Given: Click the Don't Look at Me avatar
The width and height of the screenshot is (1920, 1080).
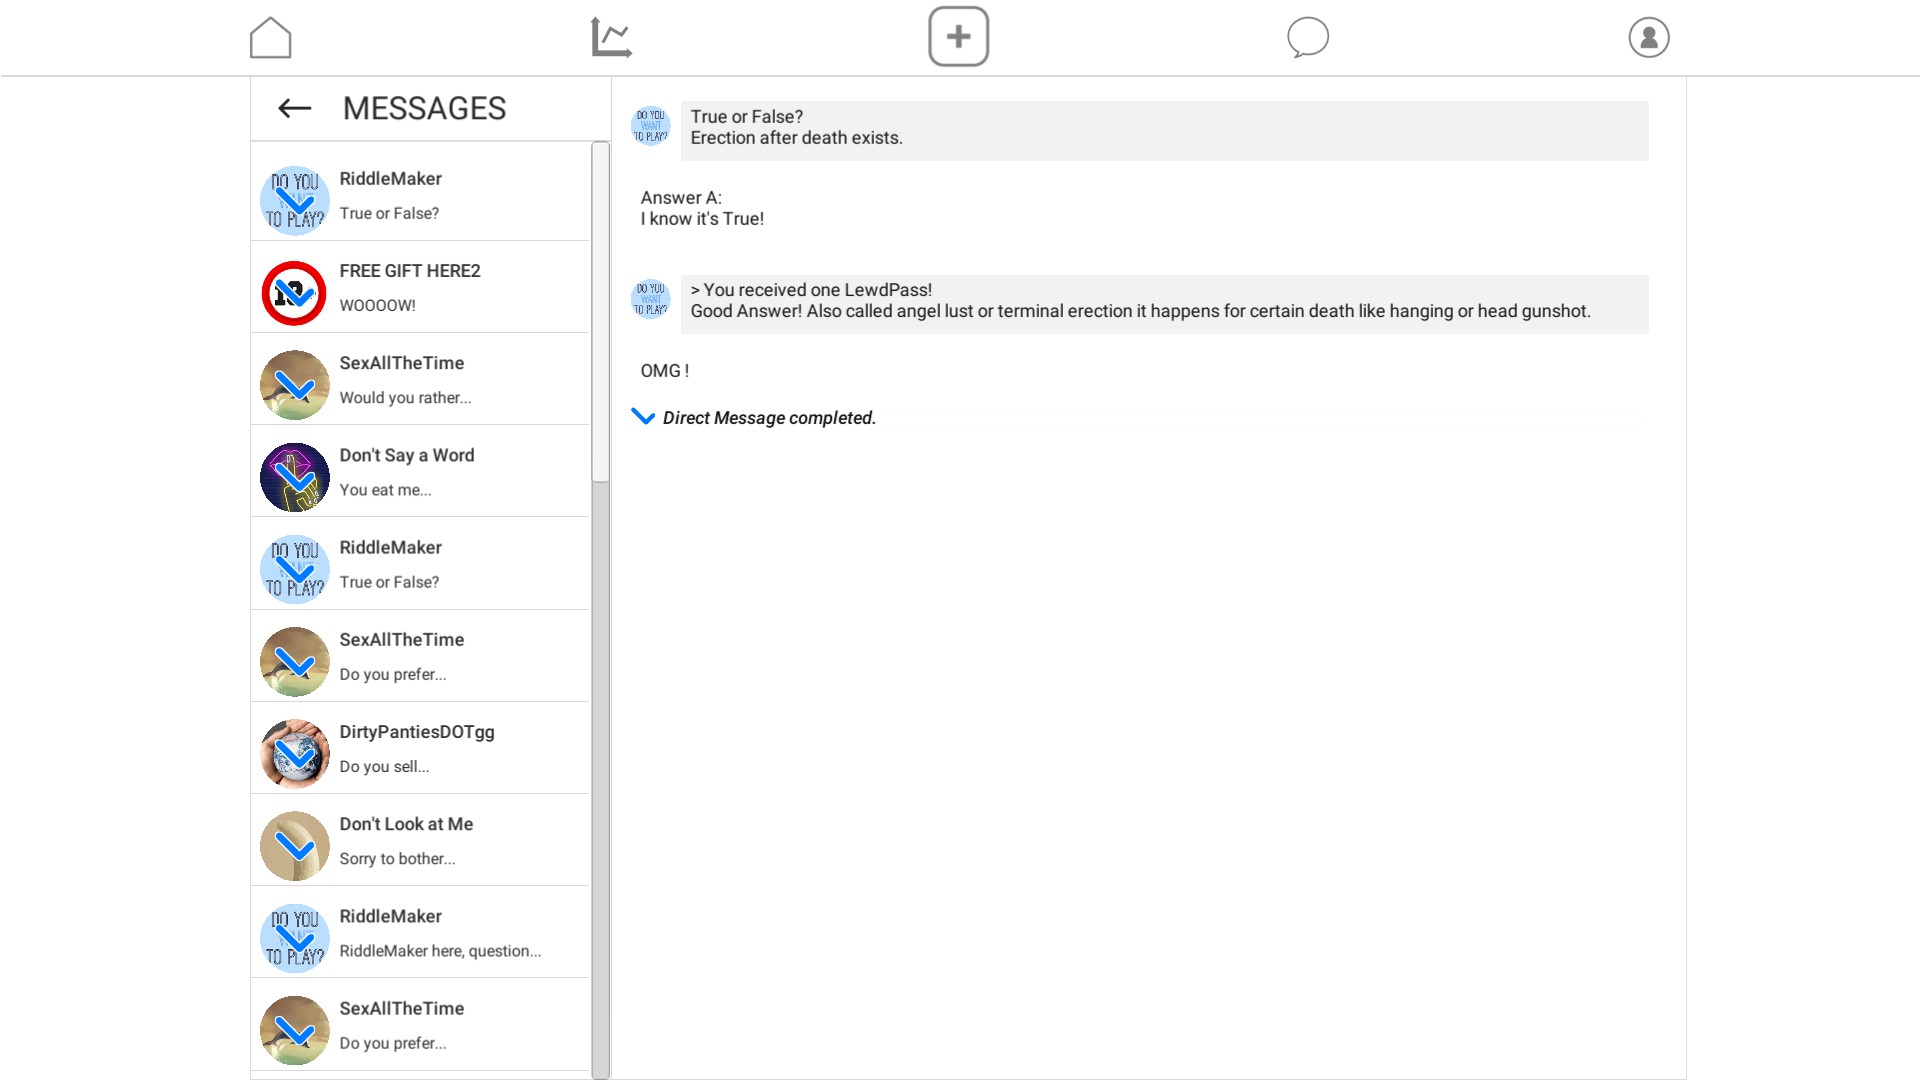Looking at the screenshot, I should (x=294, y=846).
